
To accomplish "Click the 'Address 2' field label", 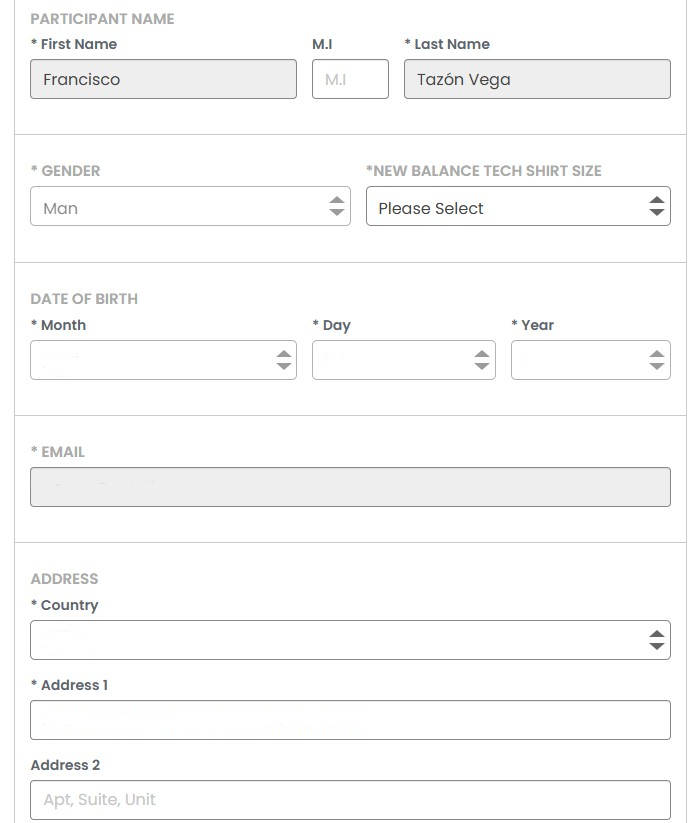I will (66, 765).
